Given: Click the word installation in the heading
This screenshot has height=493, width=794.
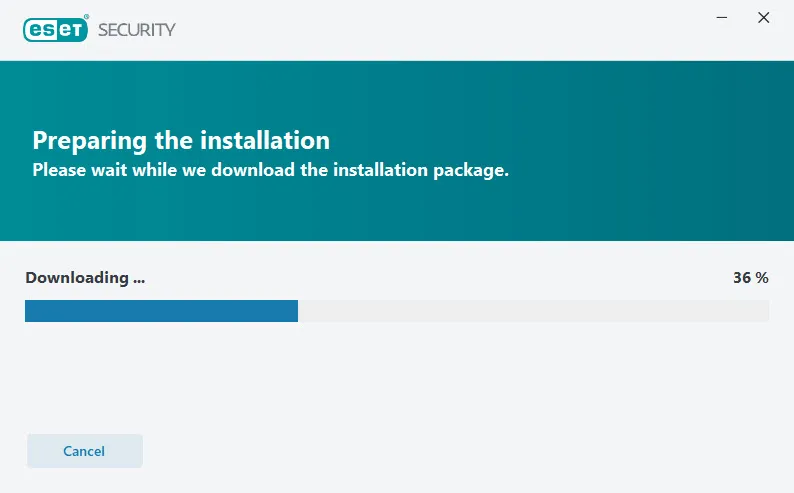Looking at the screenshot, I should [265, 140].
